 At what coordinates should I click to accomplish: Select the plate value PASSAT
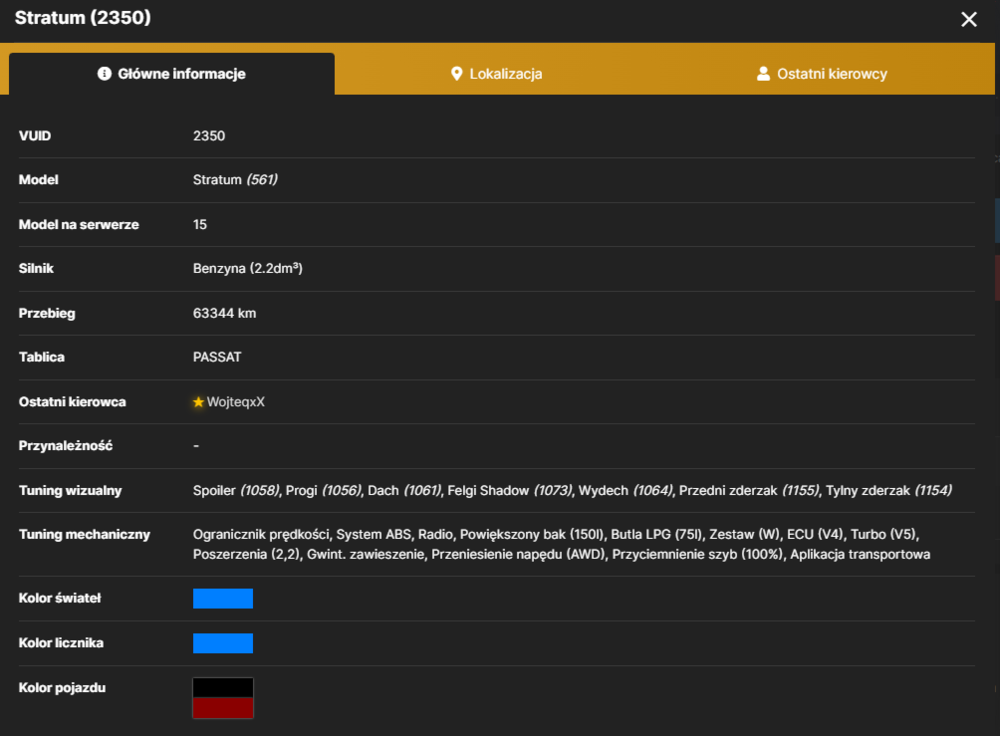coord(217,357)
